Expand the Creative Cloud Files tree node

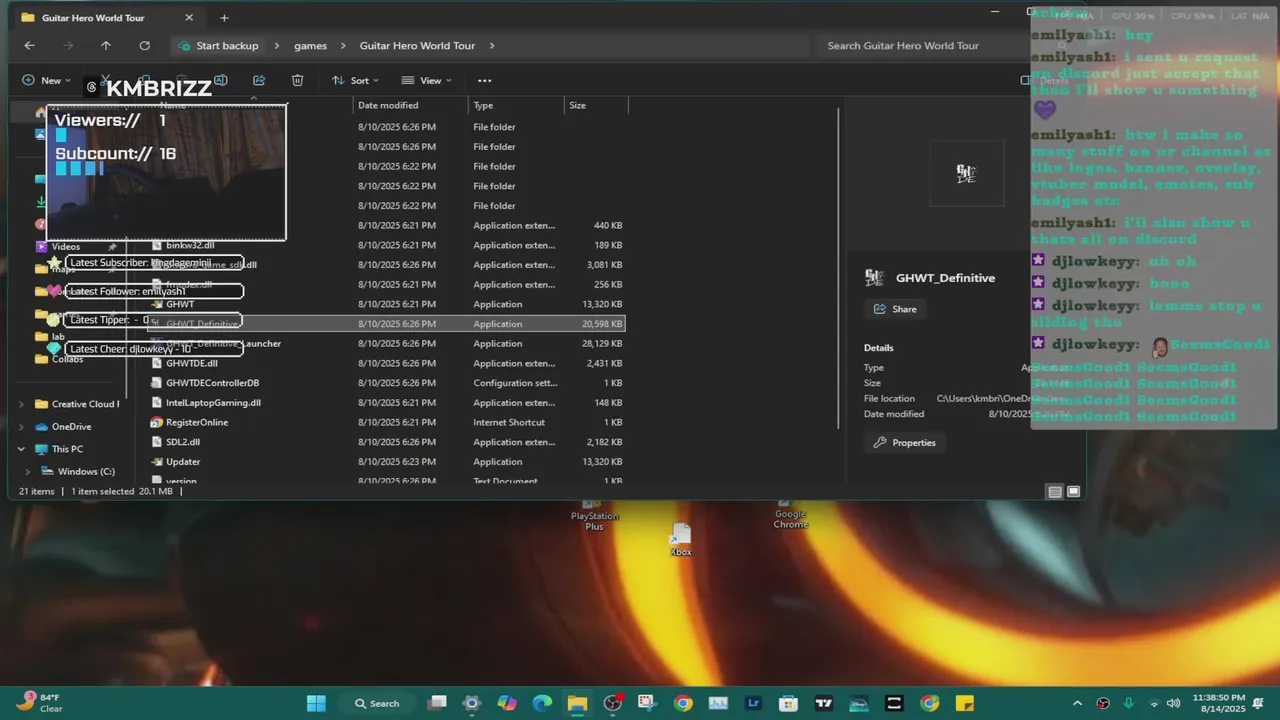(x=21, y=404)
